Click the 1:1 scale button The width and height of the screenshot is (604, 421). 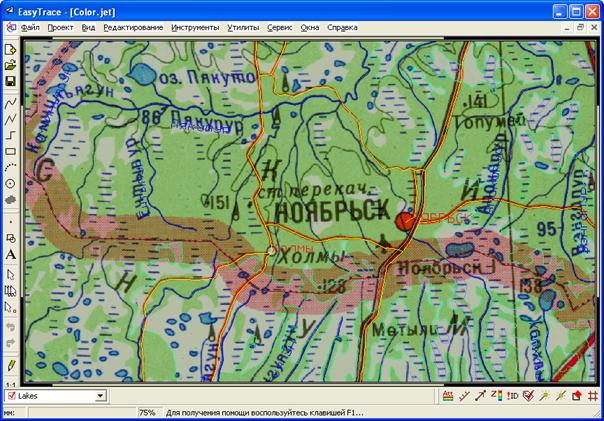coord(10,384)
